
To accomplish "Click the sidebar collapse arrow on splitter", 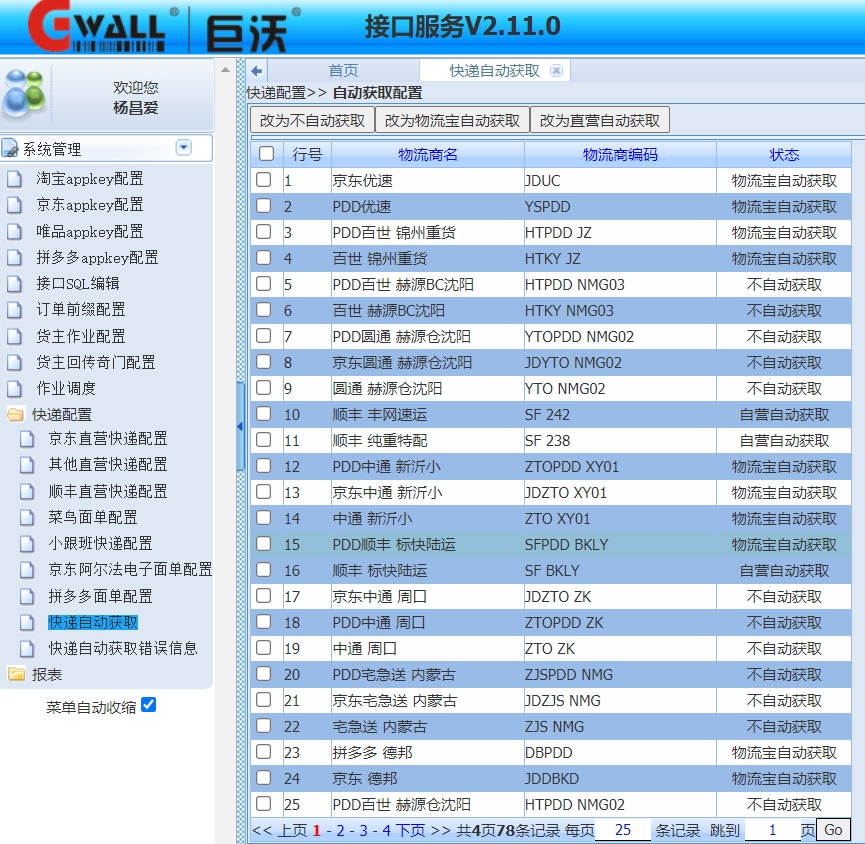I will point(240,426).
